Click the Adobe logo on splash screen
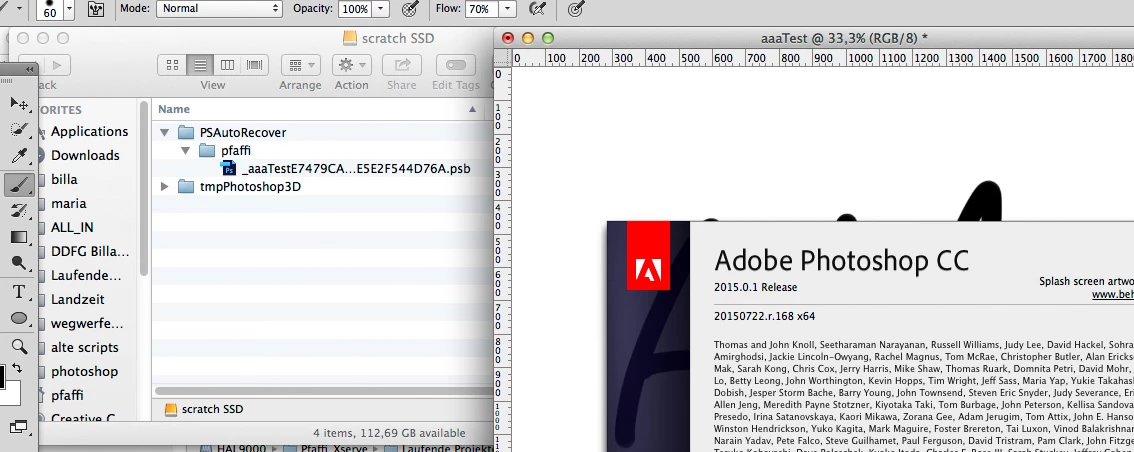The width and height of the screenshot is (1134, 452). (648, 255)
